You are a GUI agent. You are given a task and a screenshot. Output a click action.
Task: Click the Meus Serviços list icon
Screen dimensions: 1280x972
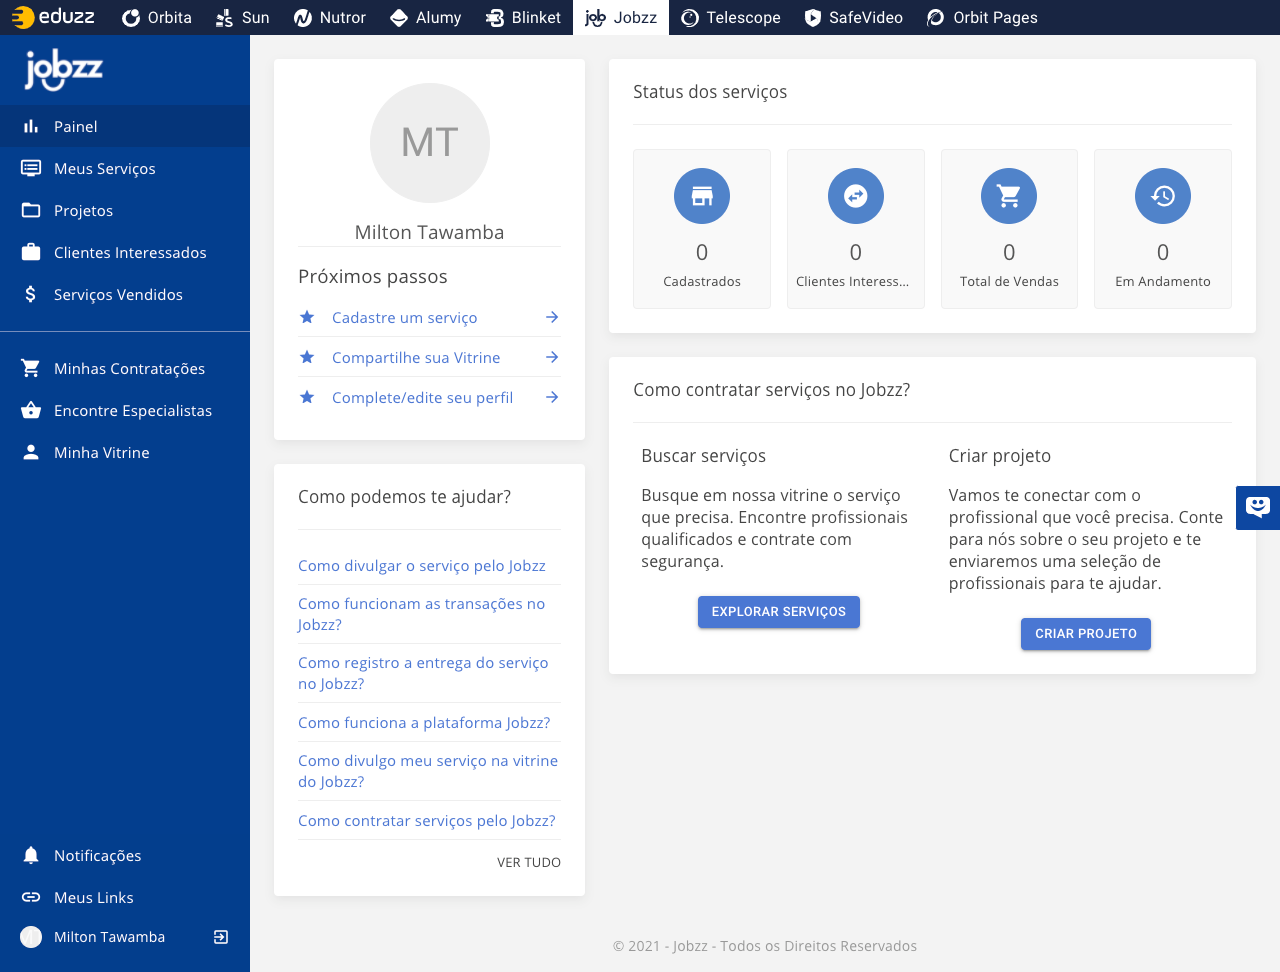coord(31,168)
